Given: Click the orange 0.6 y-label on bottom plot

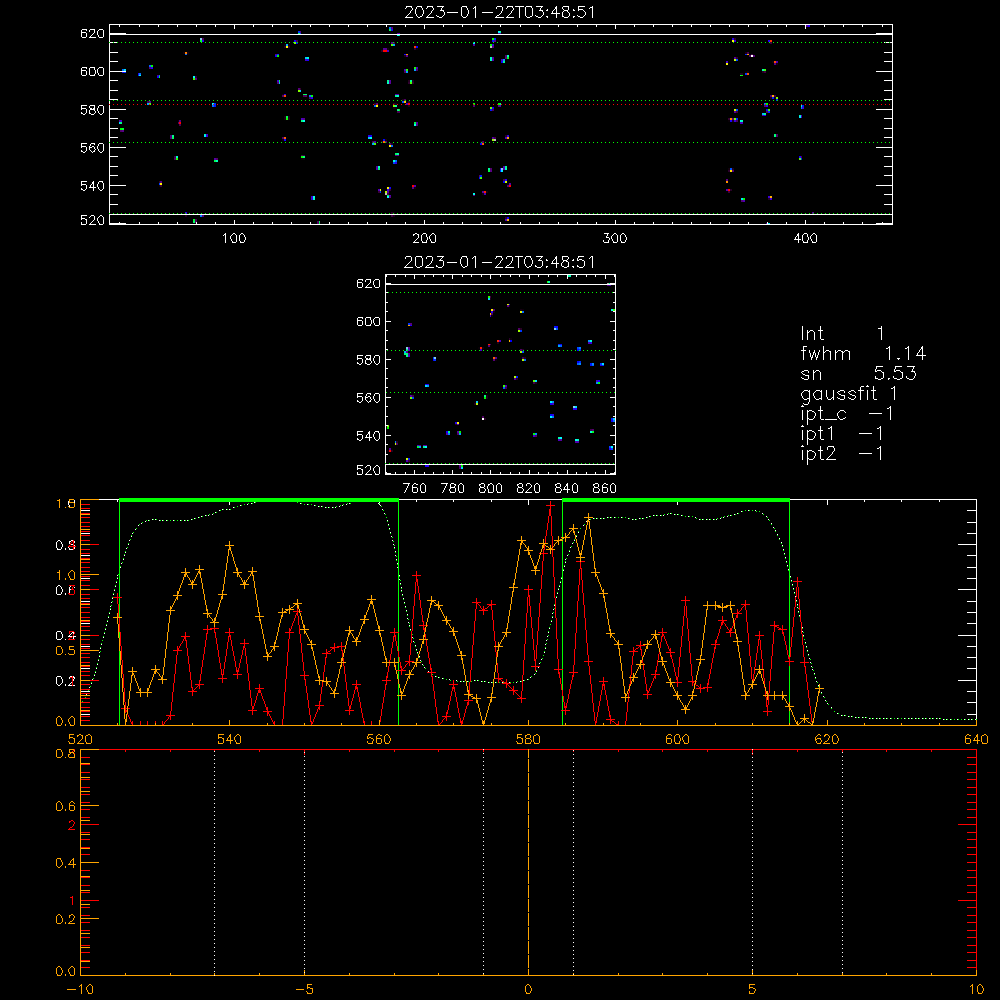Looking at the screenshot, I should click(66, 806).
